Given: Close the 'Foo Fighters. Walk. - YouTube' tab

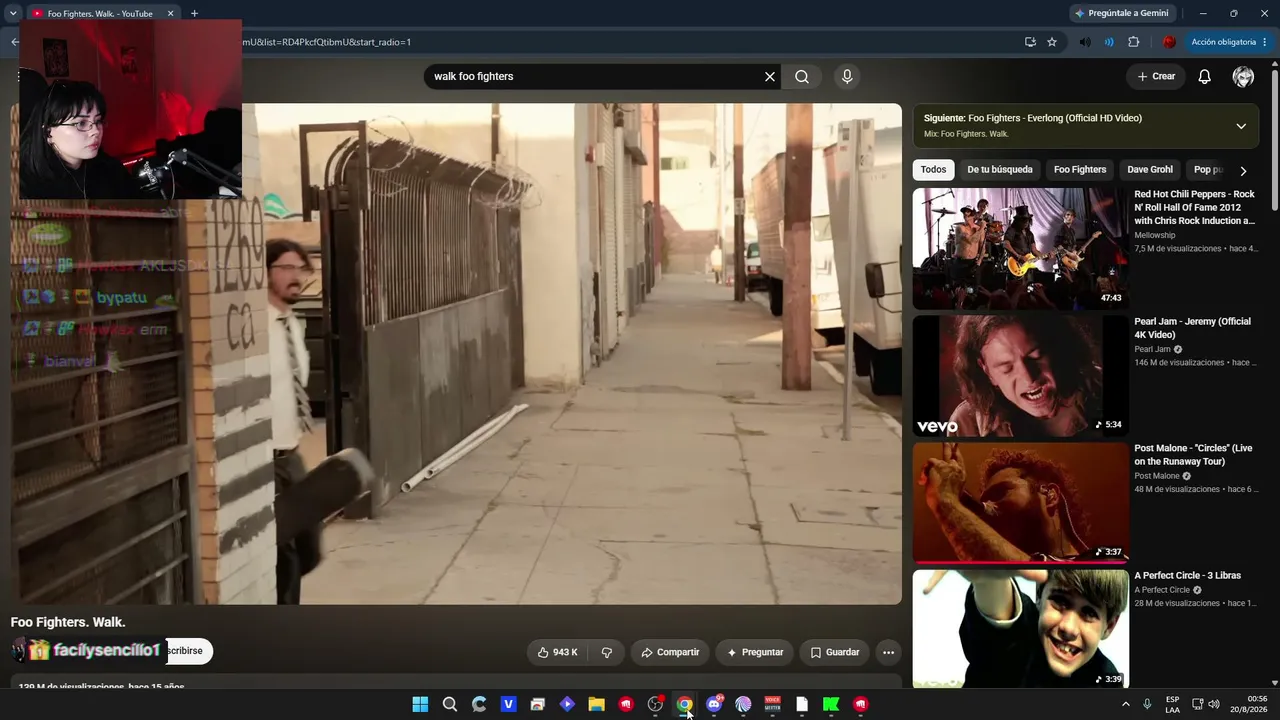Looking at the screenshot, I should [170, 14].
